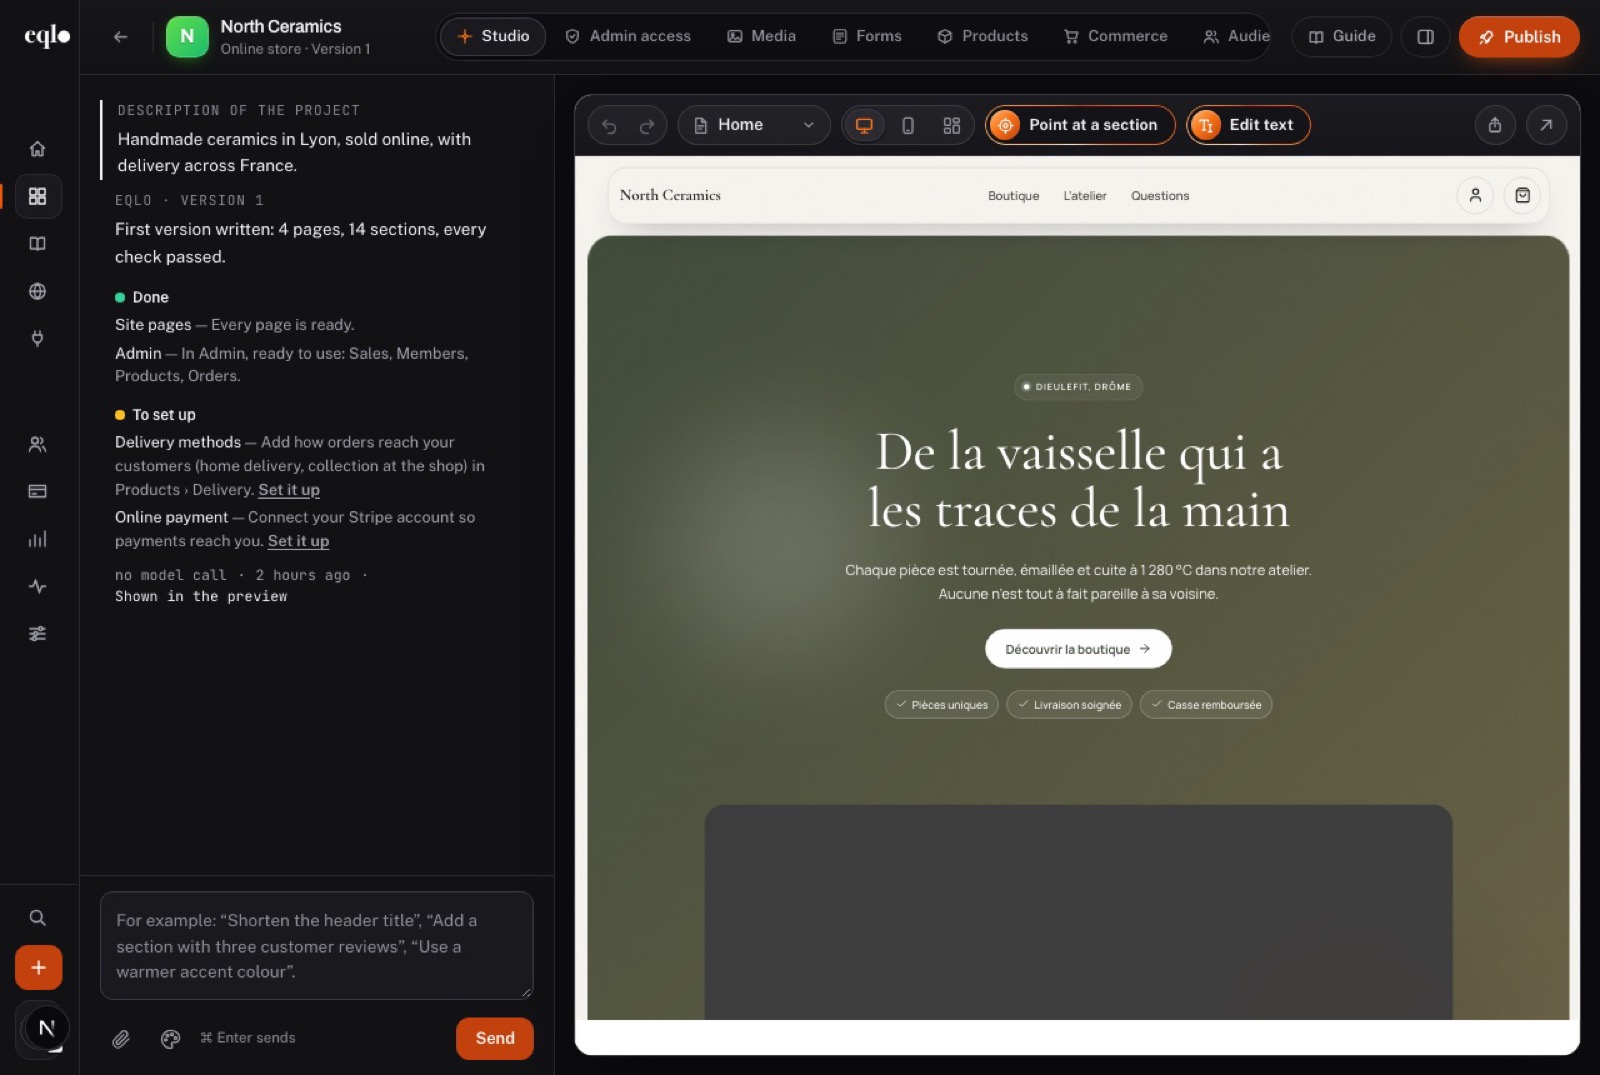Screen dimensions: 1600x1075
Task: Open the Studio tab
Action: tap(493, 36)
